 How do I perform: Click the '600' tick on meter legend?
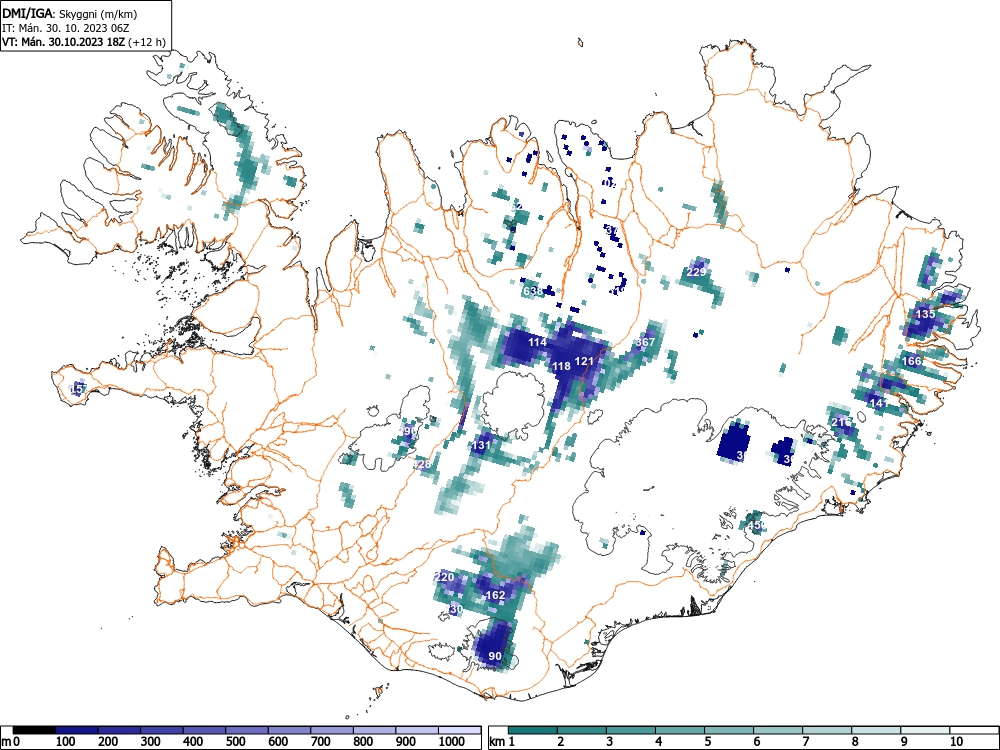click(x=279, y=742)
